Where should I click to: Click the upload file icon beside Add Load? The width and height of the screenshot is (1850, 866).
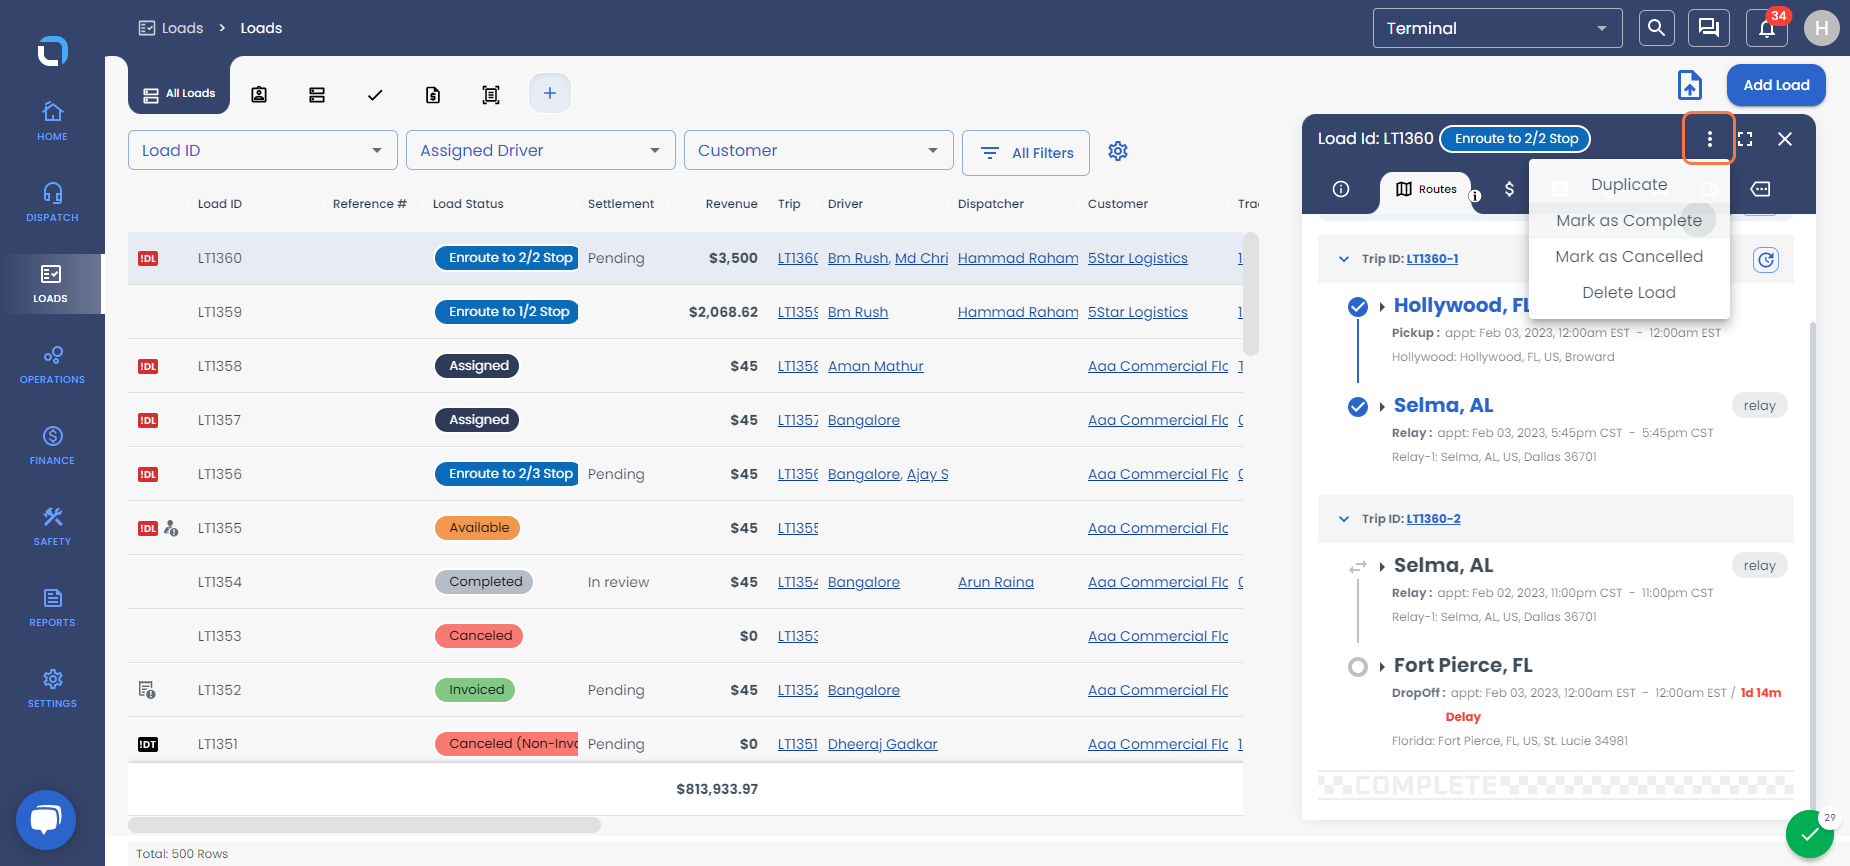[1689, 85]
